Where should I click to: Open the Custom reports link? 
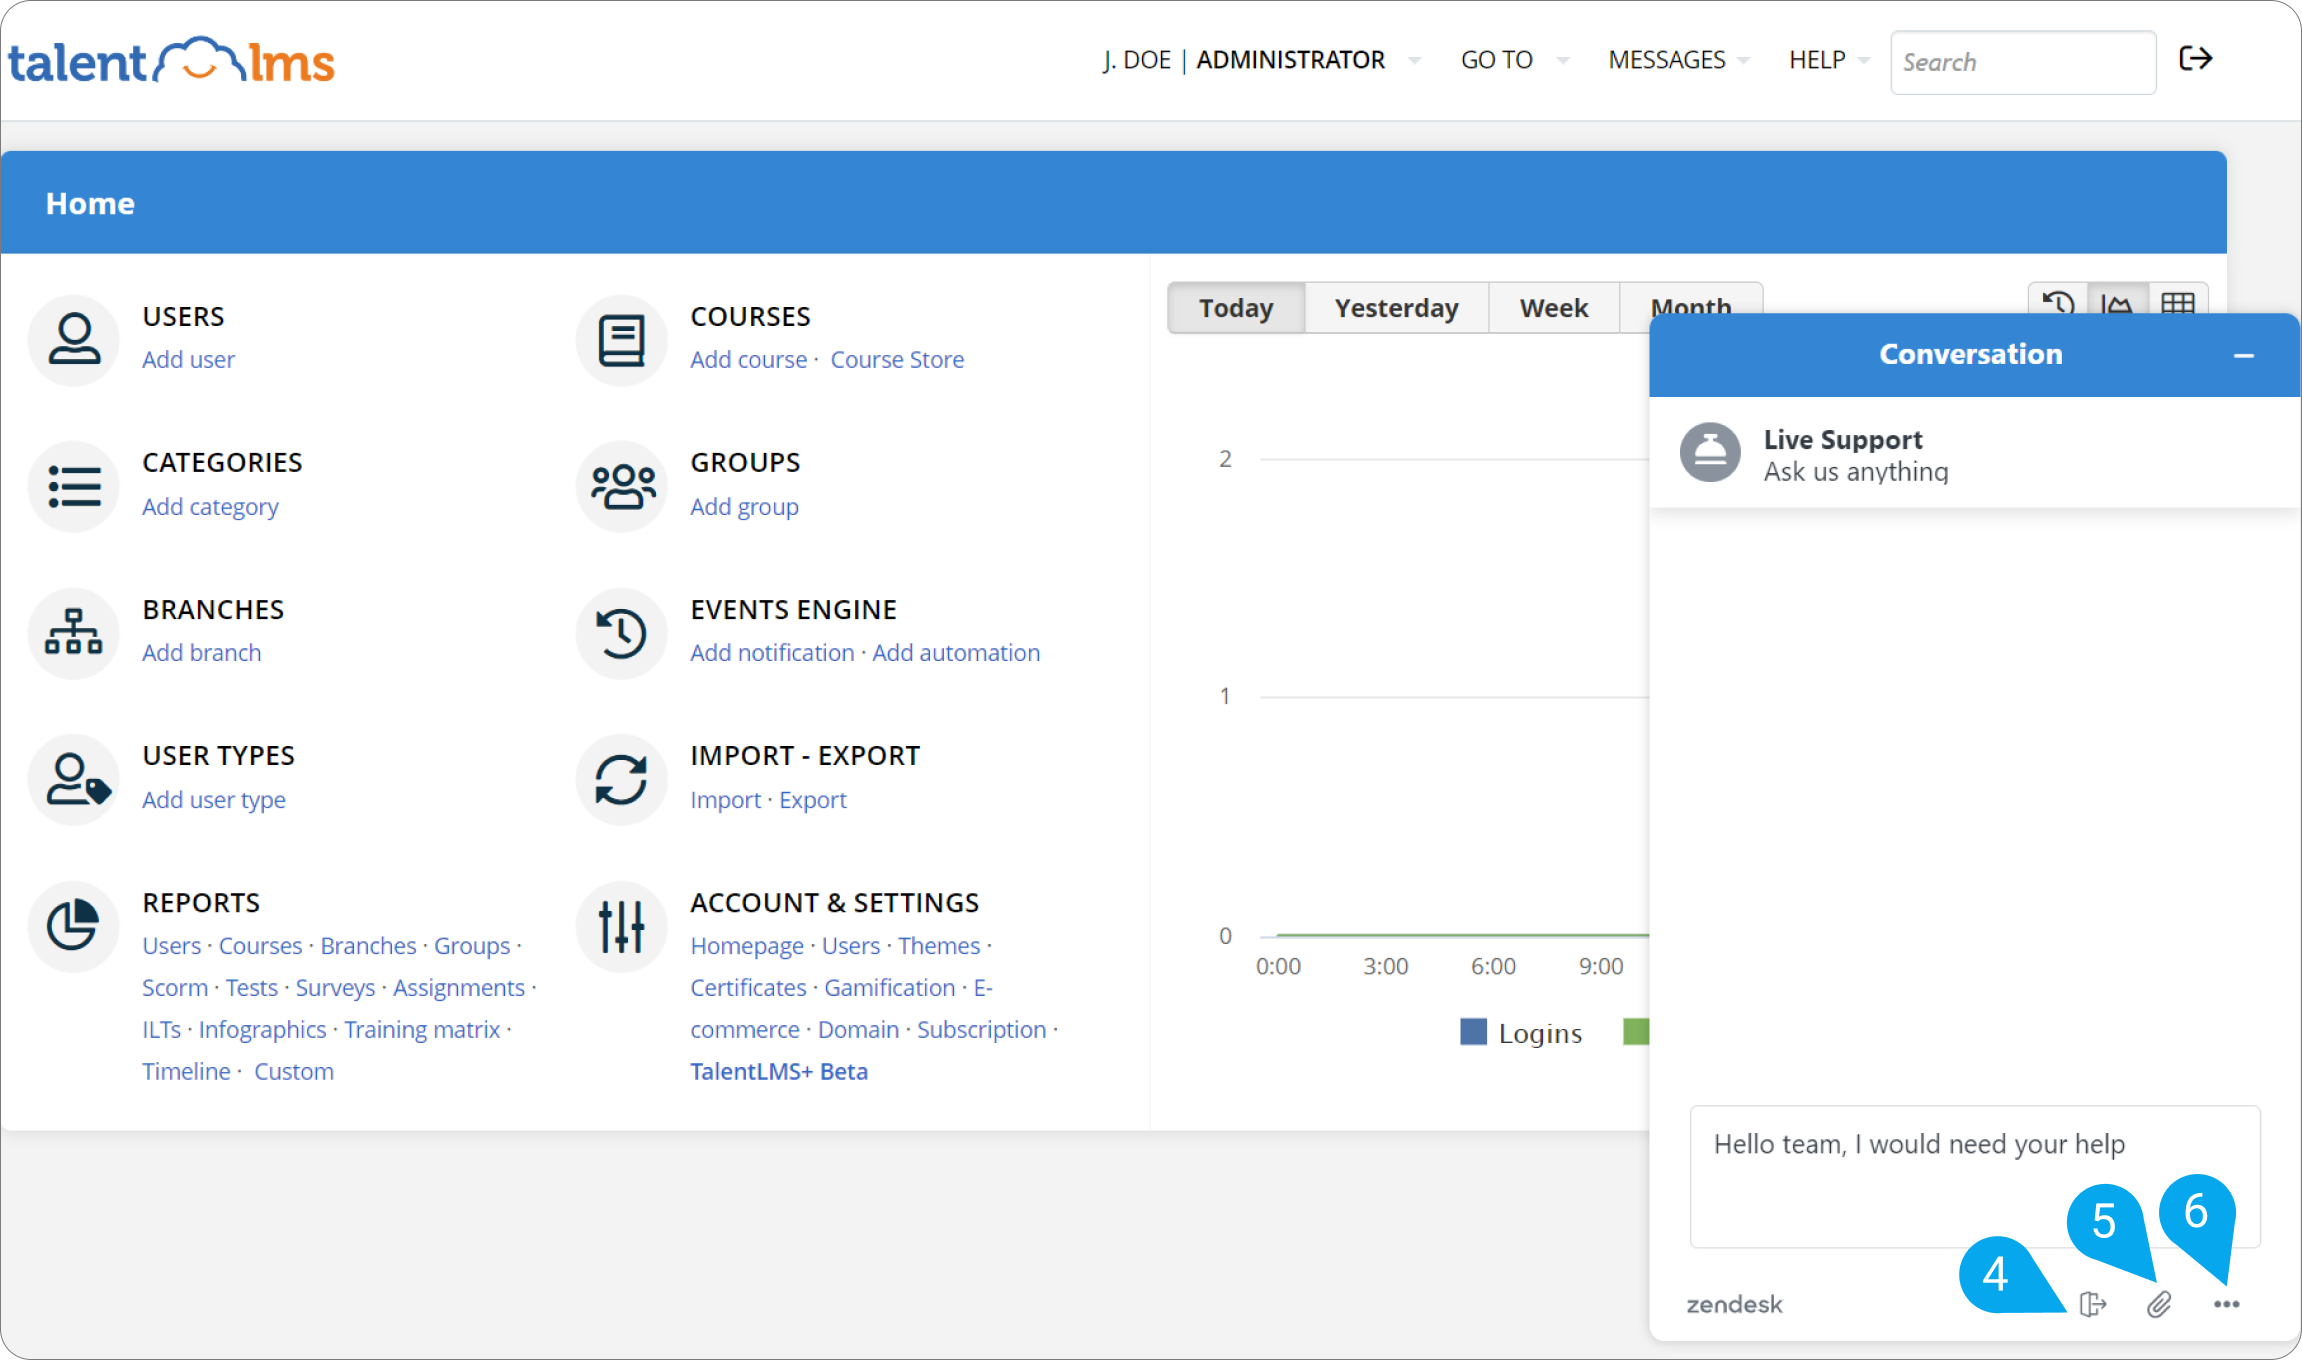pos(293,1072)
